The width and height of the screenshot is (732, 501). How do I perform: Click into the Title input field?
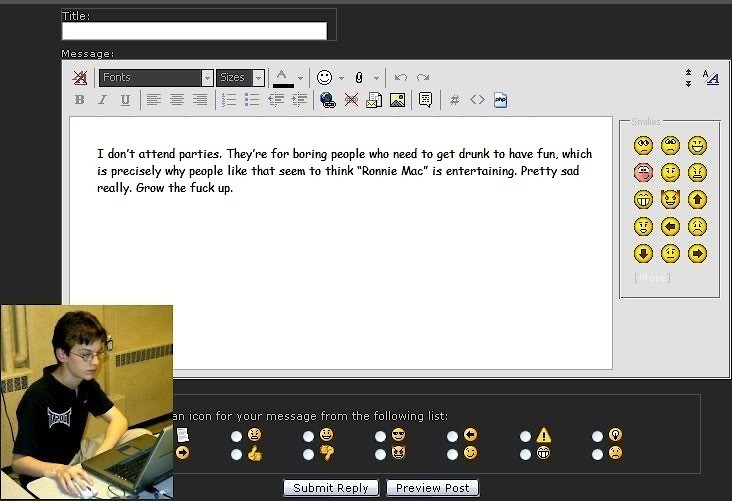coord(194,31)
